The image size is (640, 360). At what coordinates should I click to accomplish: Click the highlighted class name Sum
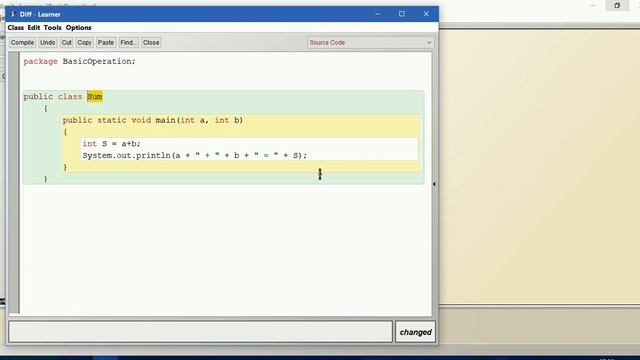(x=95, y=97)
